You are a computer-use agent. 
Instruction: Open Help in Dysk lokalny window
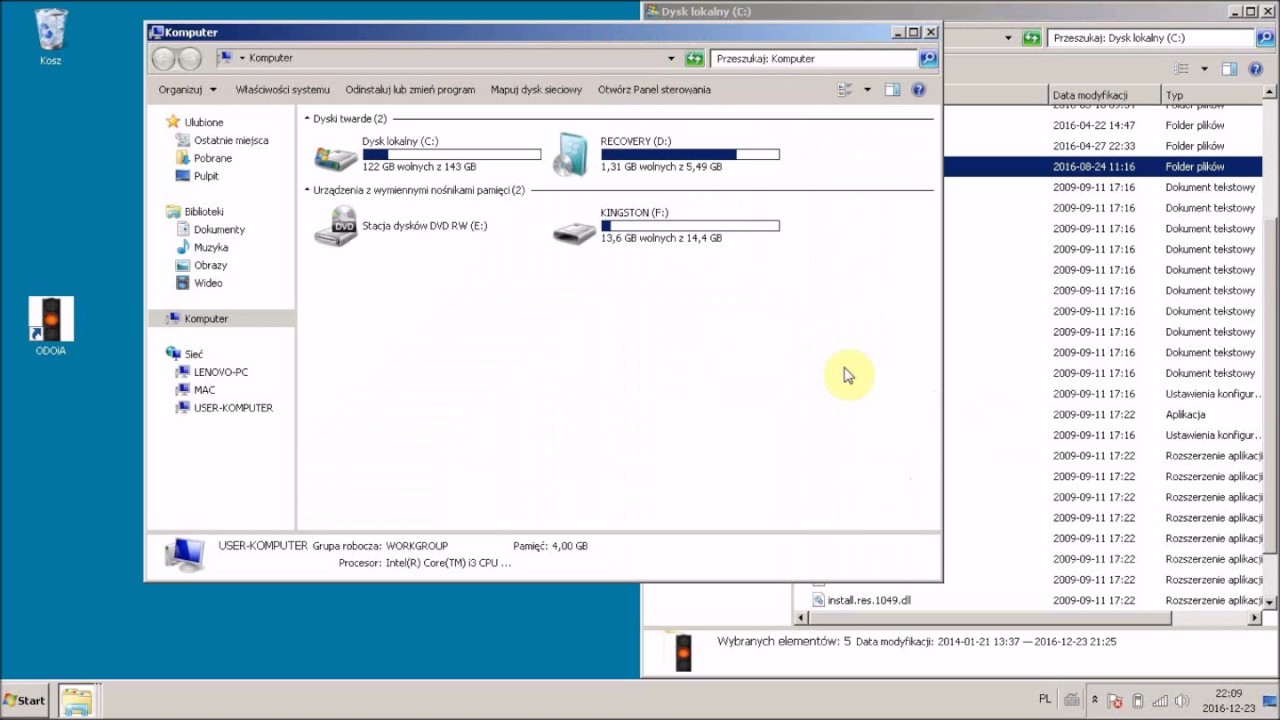point(1256,69)
